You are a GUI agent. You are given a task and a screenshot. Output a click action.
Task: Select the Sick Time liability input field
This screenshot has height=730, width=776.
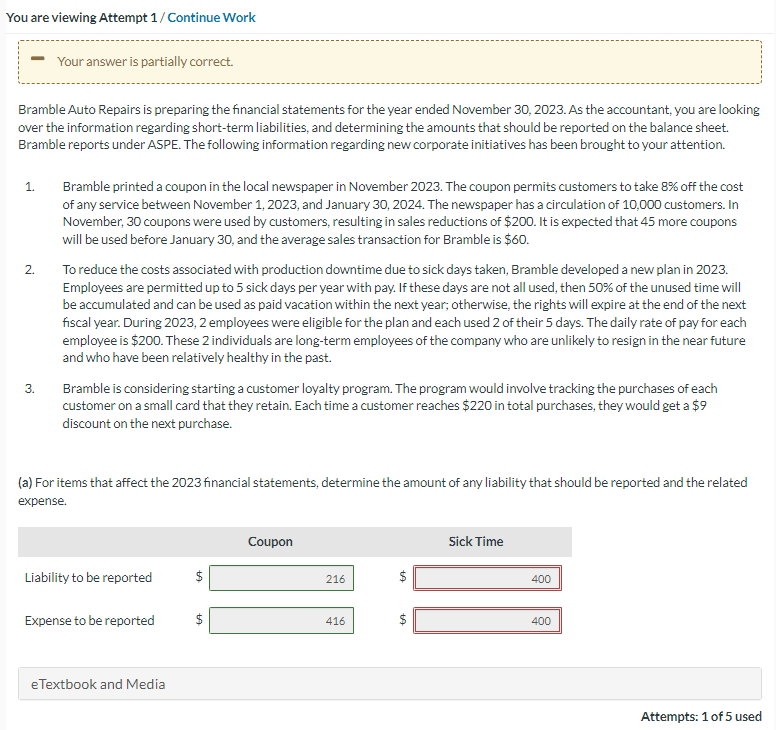487,578
